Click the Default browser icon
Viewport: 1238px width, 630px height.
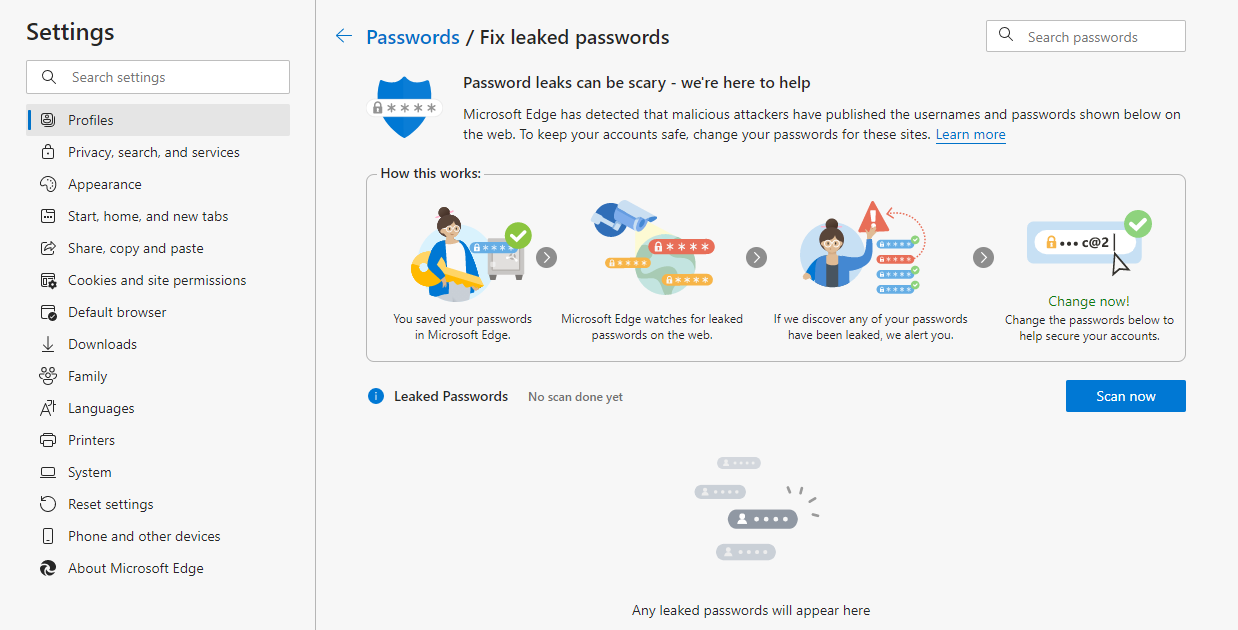coord(48,311)
